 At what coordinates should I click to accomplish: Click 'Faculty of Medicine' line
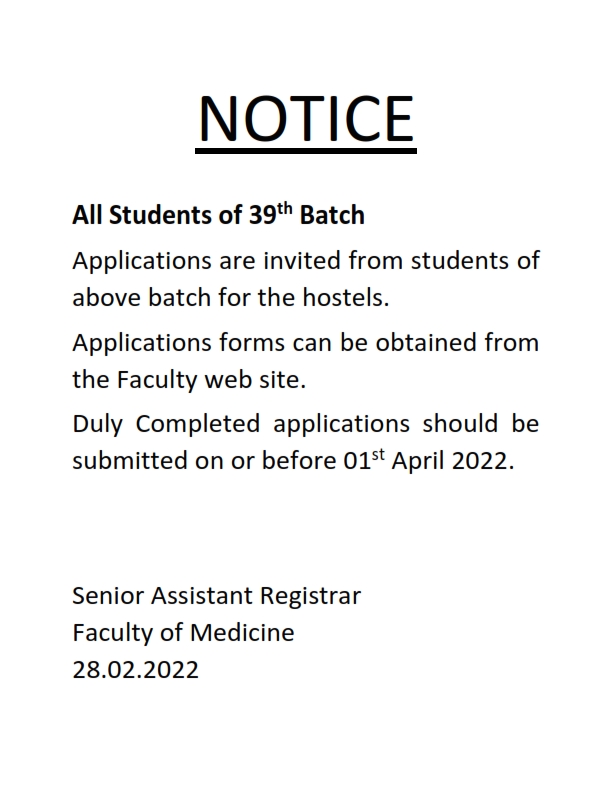[x=183, y=632]
